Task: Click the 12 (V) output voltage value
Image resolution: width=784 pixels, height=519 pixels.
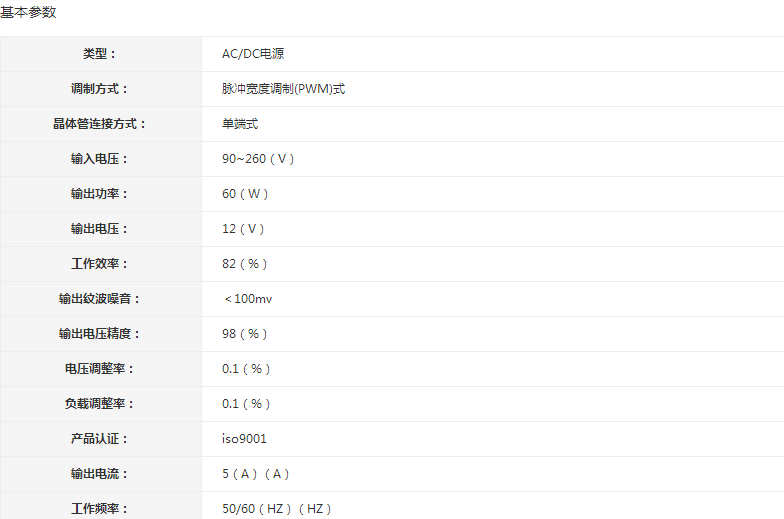Action: 243,229
